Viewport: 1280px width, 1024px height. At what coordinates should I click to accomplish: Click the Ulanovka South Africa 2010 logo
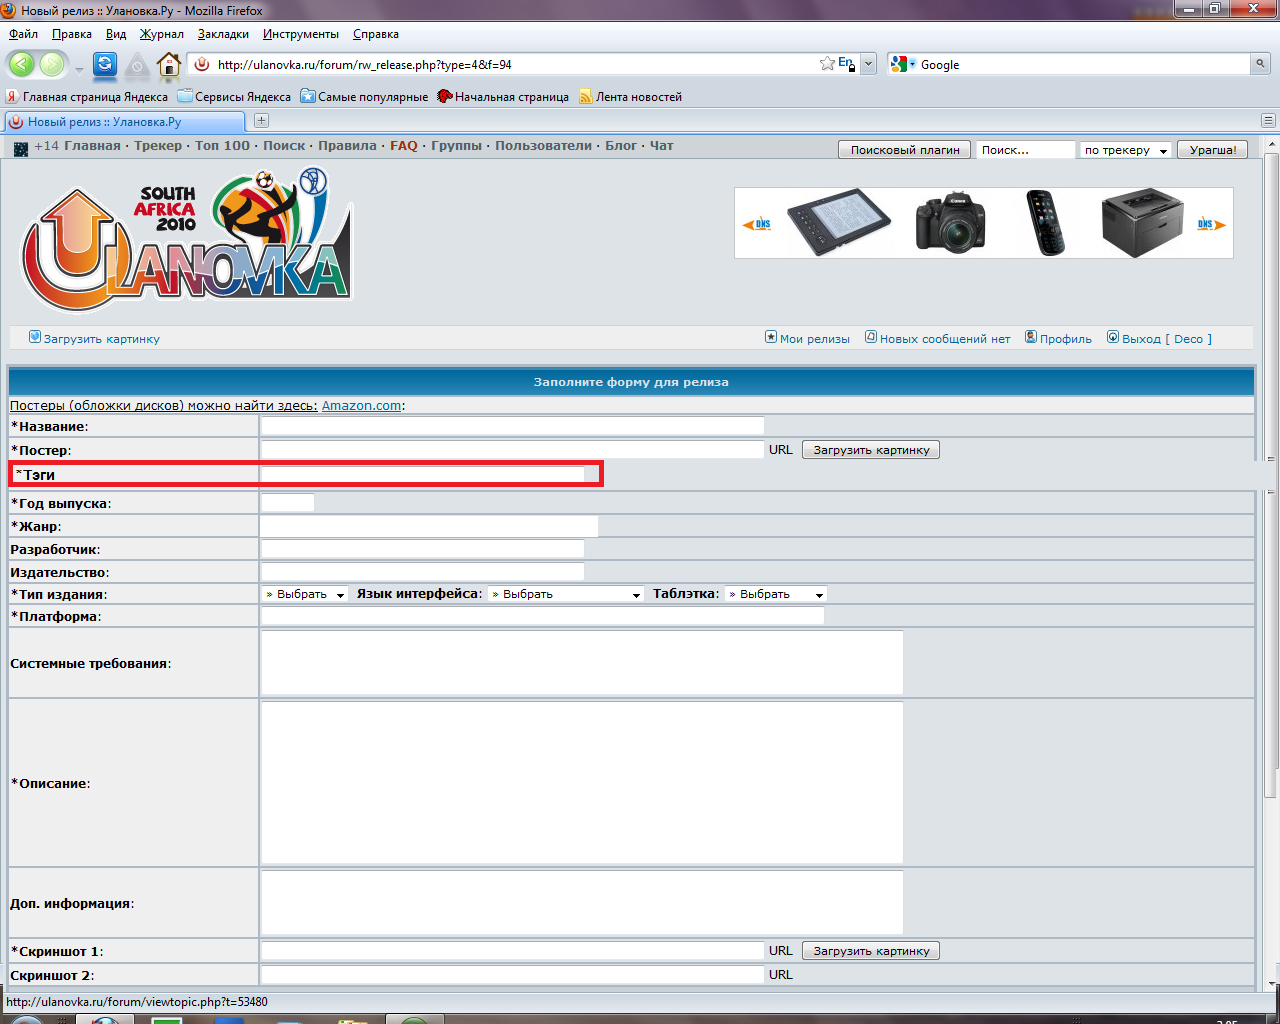(187, 241)
